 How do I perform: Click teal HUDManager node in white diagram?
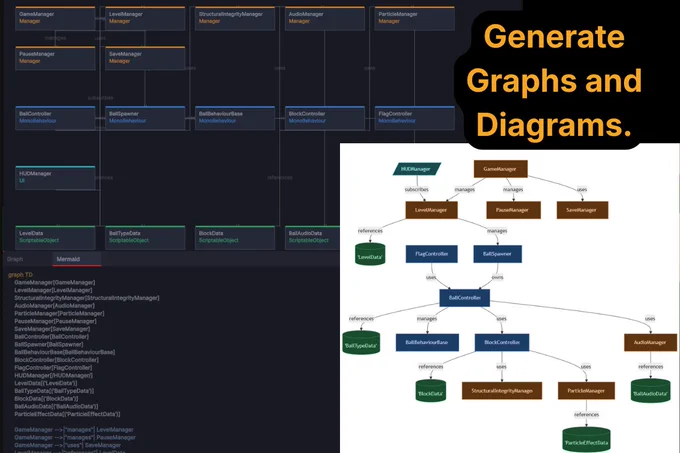tap(417, 169)
